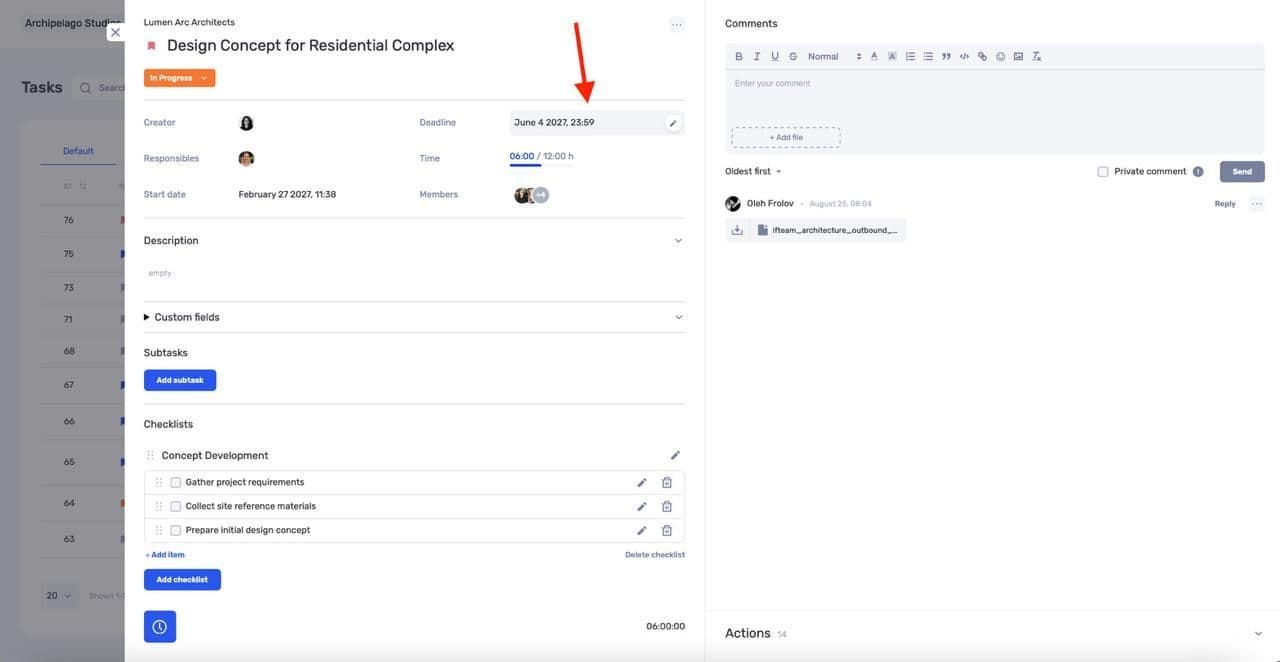Download the attached ifteam_architecture file
This screenshot has height=662, width=1280.
(737, 230)
